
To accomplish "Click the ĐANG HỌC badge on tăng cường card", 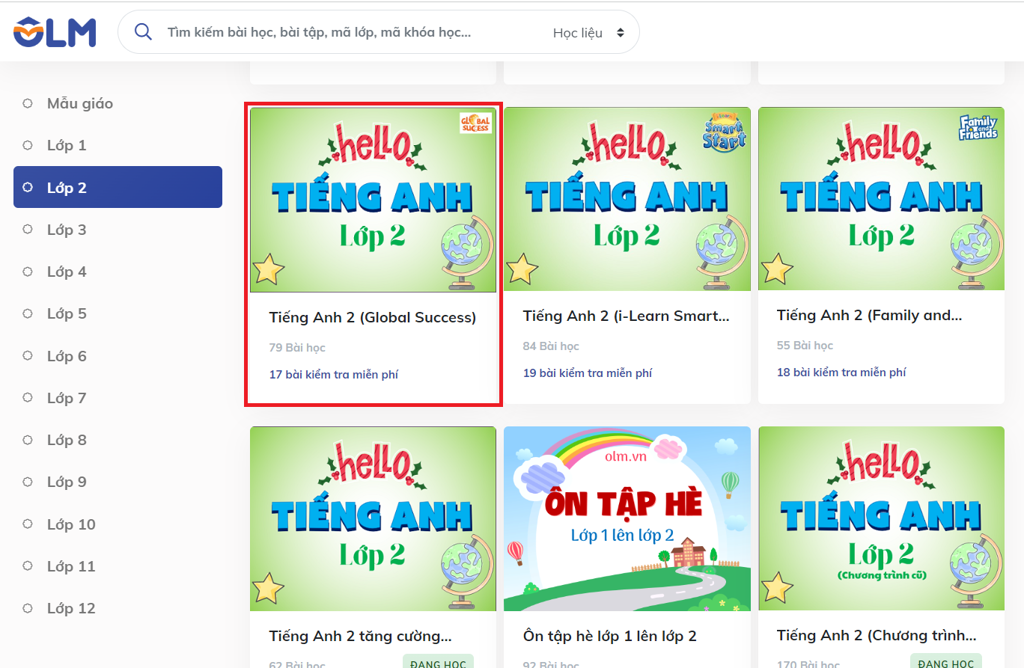I will point(438,663).
